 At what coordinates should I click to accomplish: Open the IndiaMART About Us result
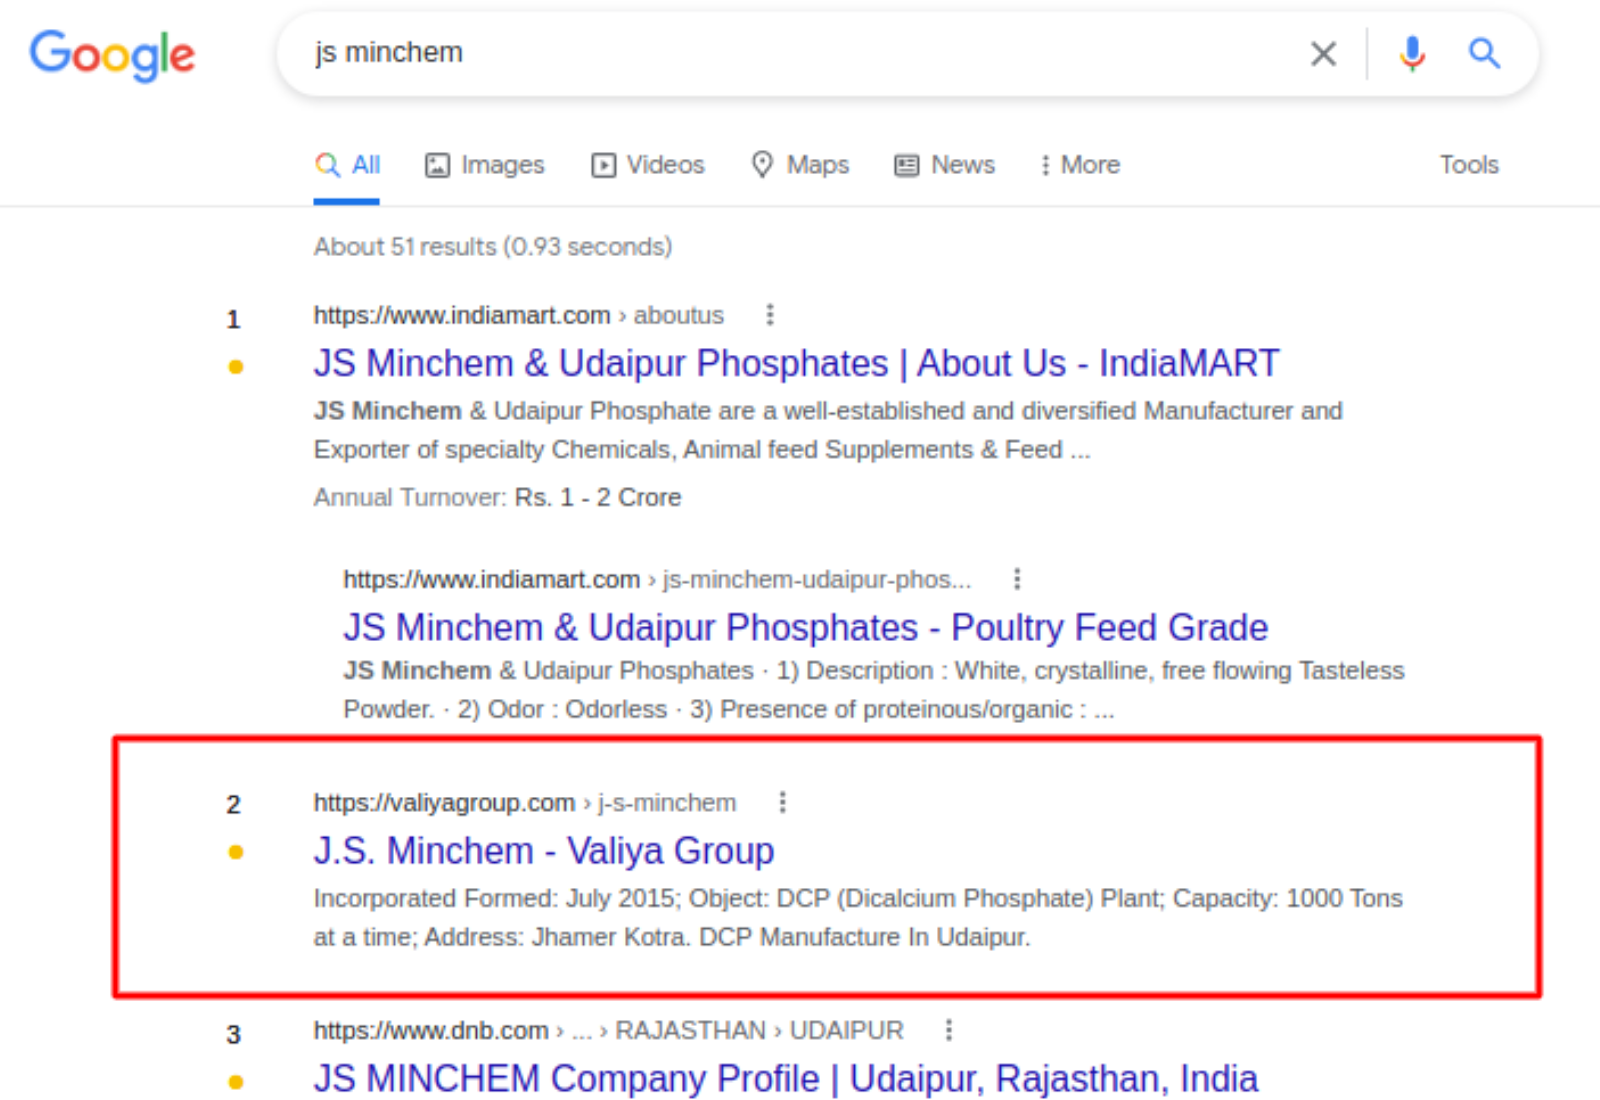click(795, 363)
